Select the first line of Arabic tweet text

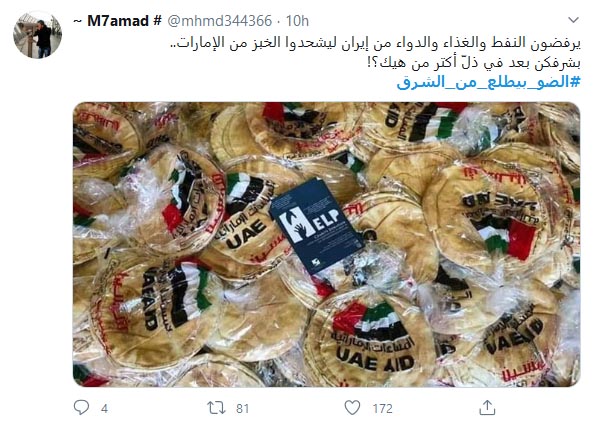(x=375, y=43)
